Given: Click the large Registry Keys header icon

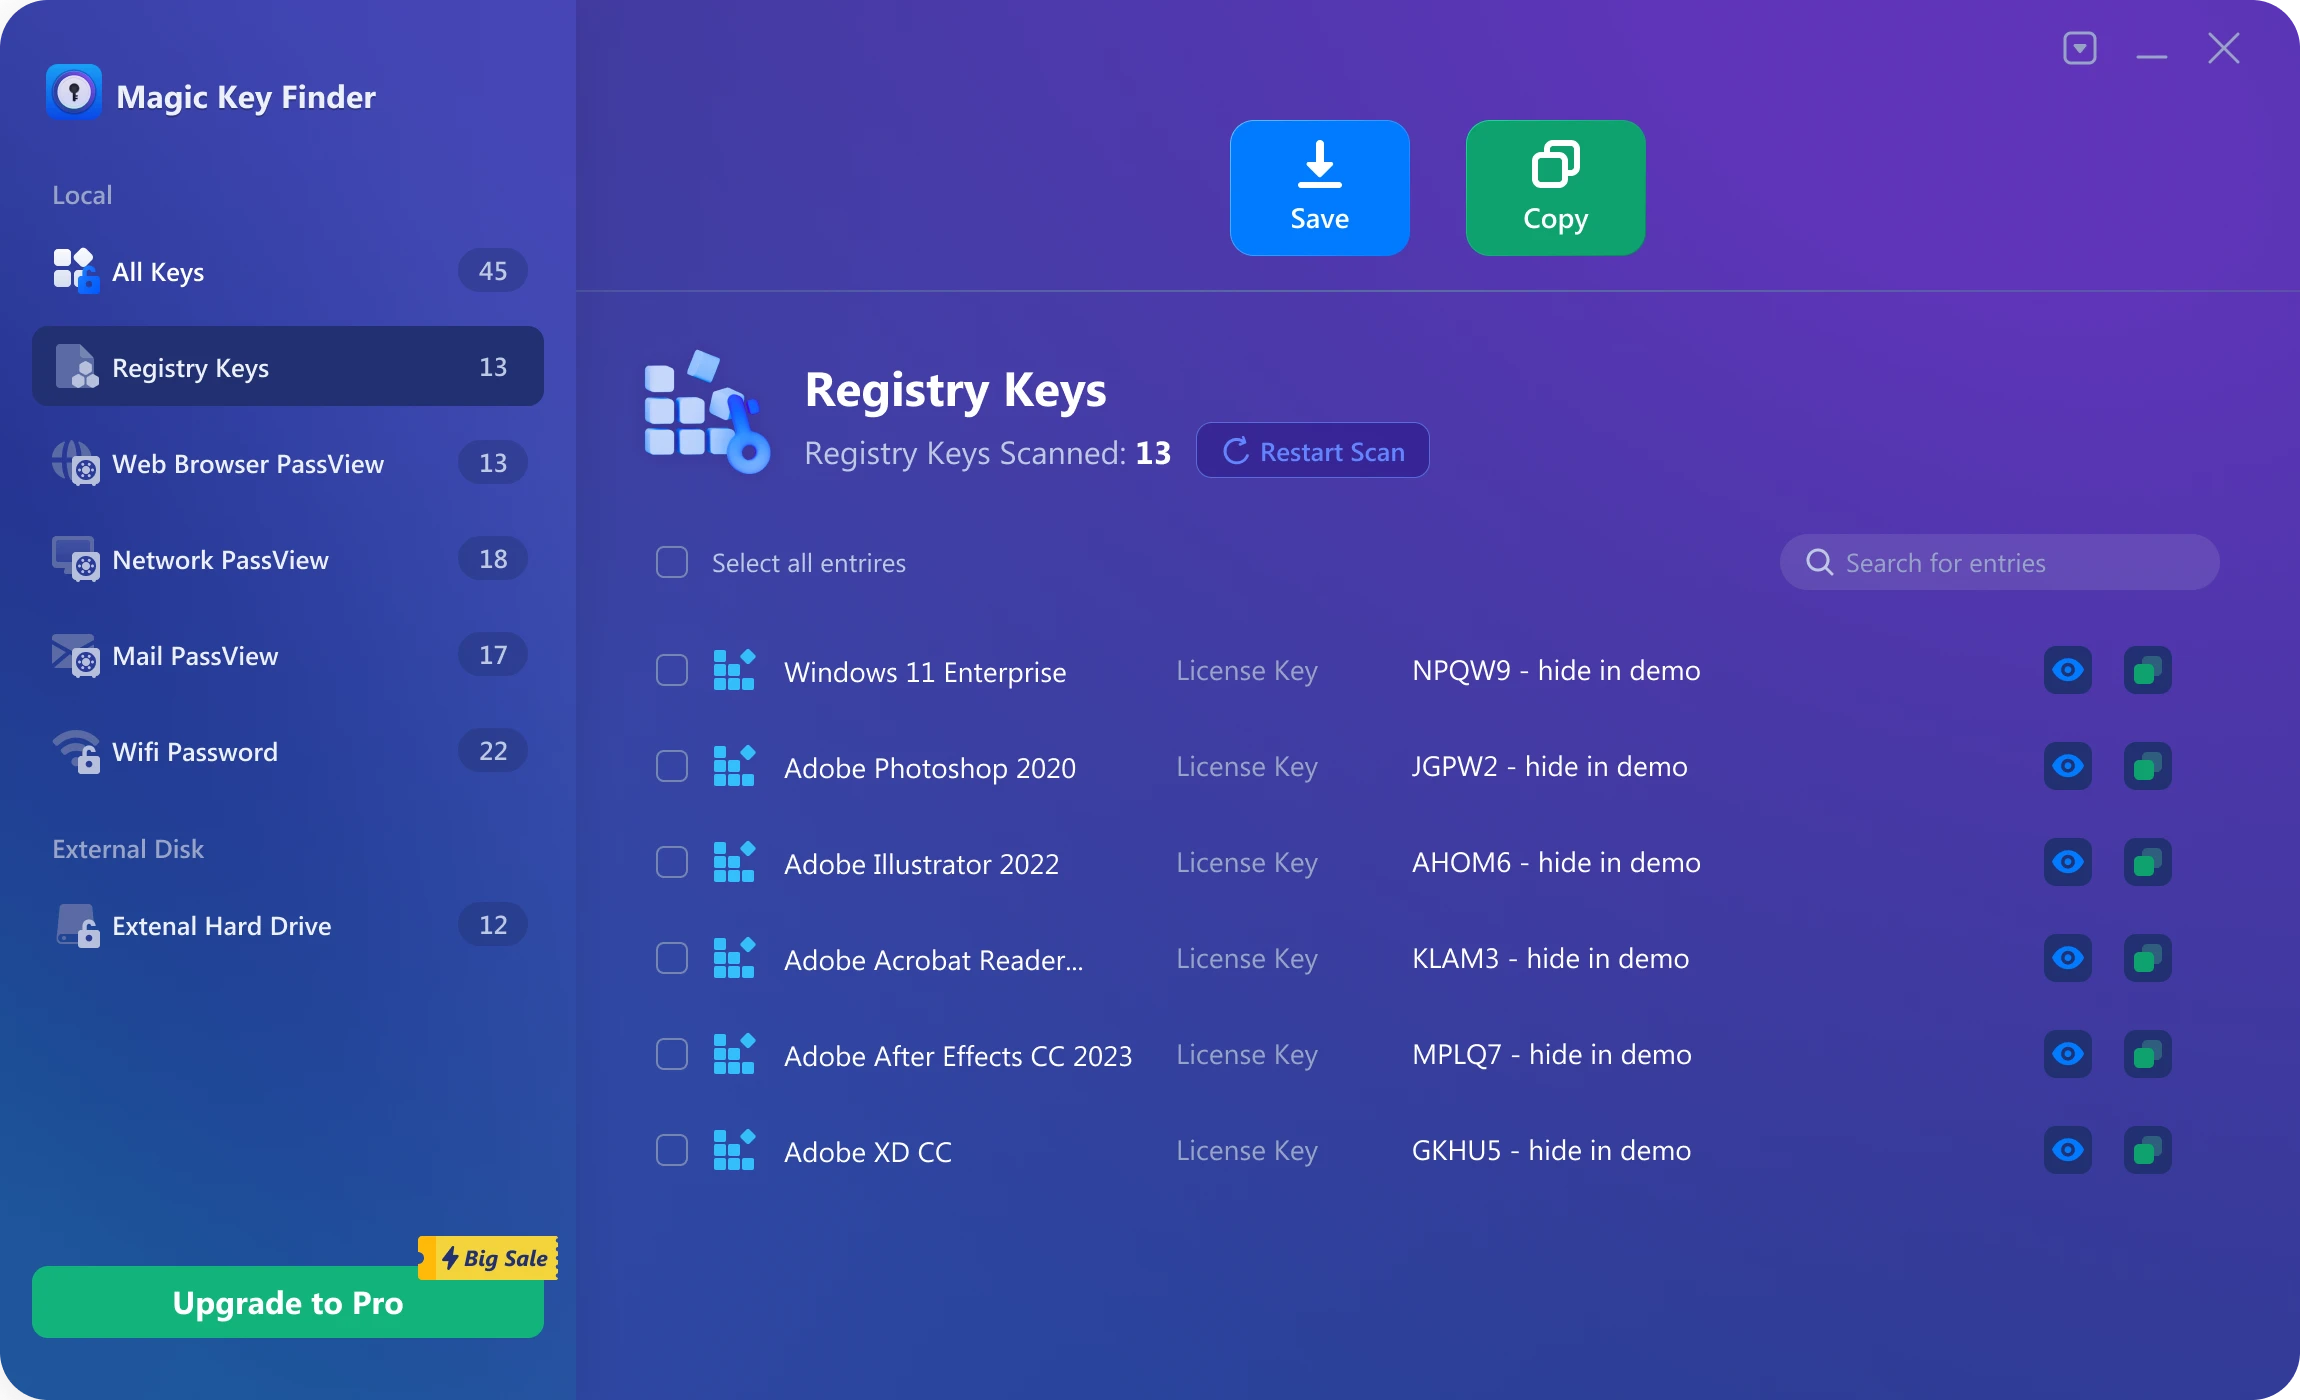Looking at the screenshot, I should point(706,412).
